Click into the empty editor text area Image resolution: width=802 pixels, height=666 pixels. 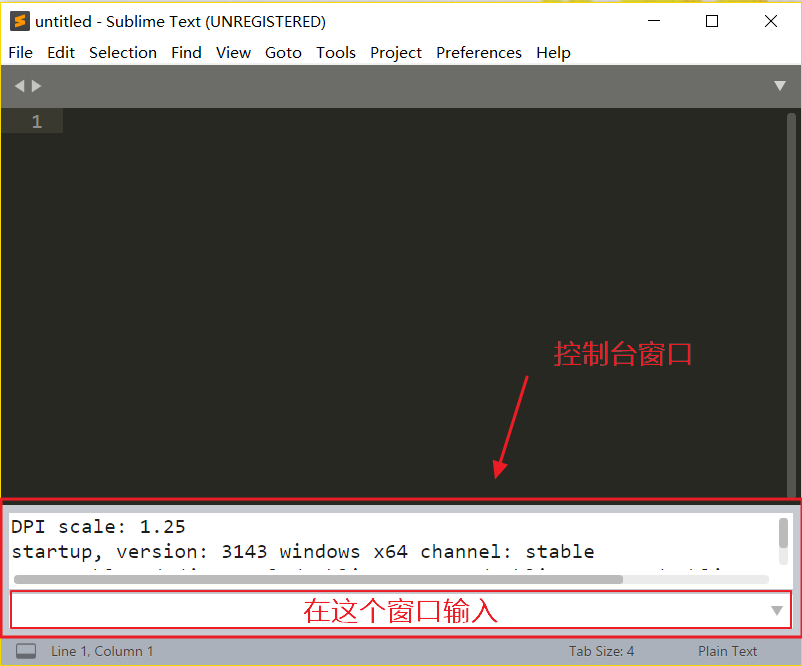point(425,302)
